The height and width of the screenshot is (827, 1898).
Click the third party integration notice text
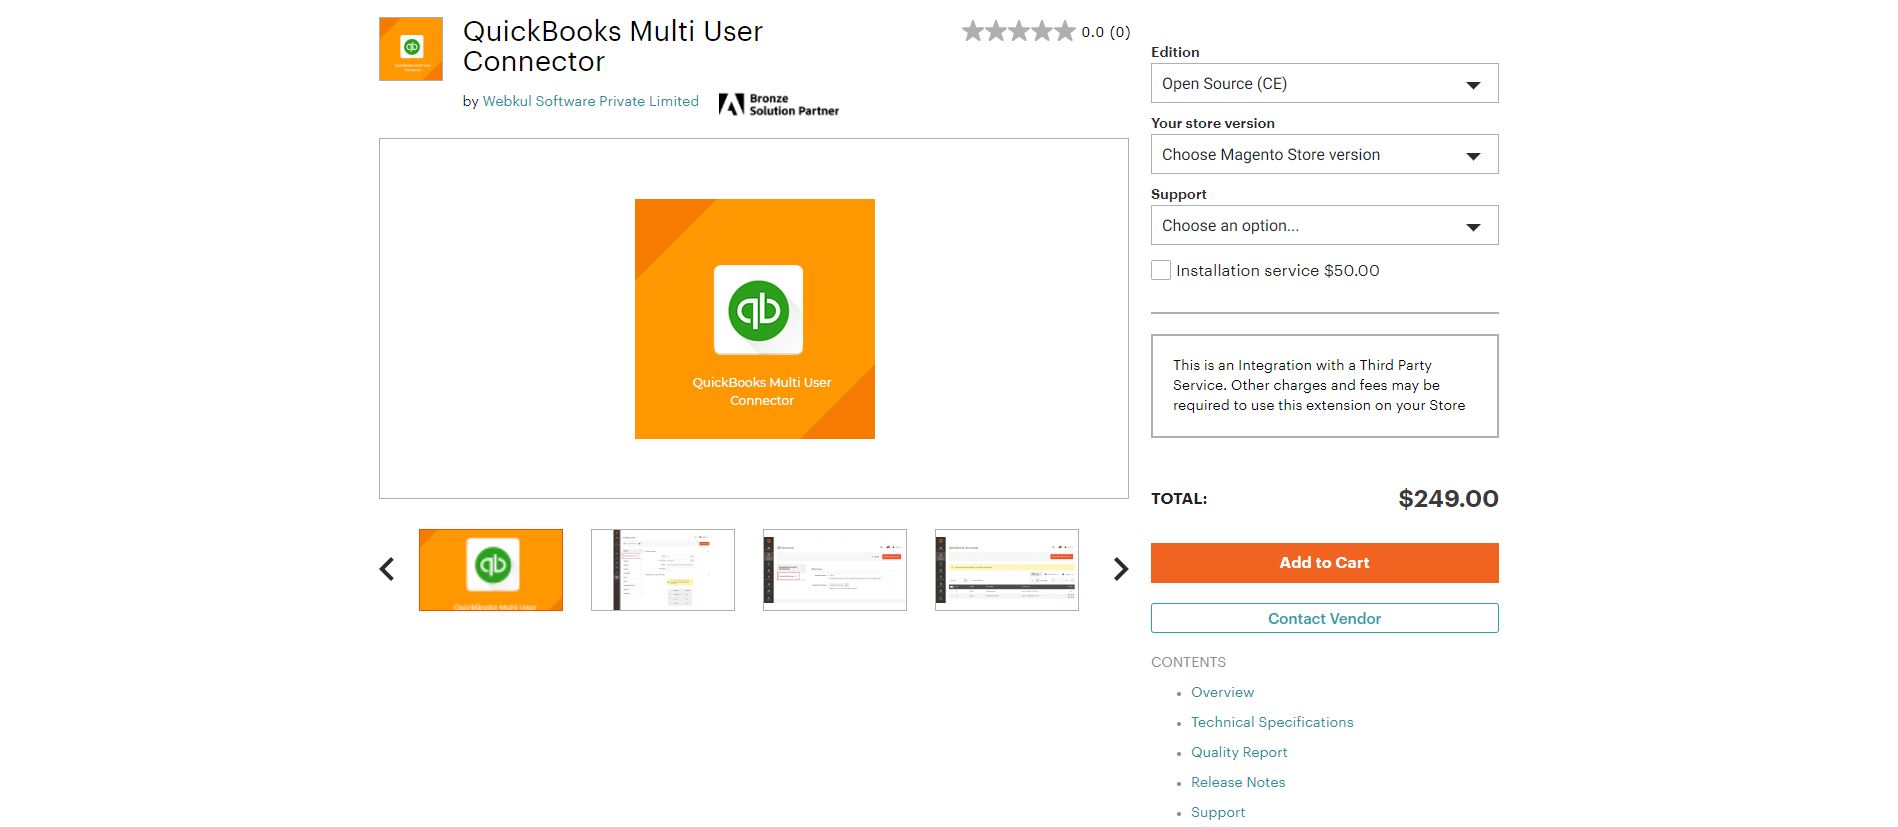(x=1319, y=385)
